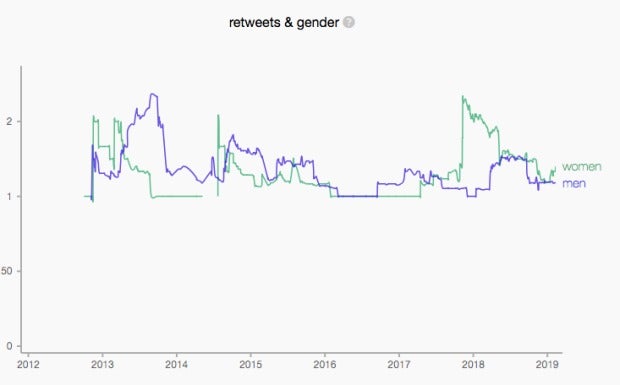This screenshot has width=620, height=385.
Task: Click the help question mark icon
Action: pos(348,23)
